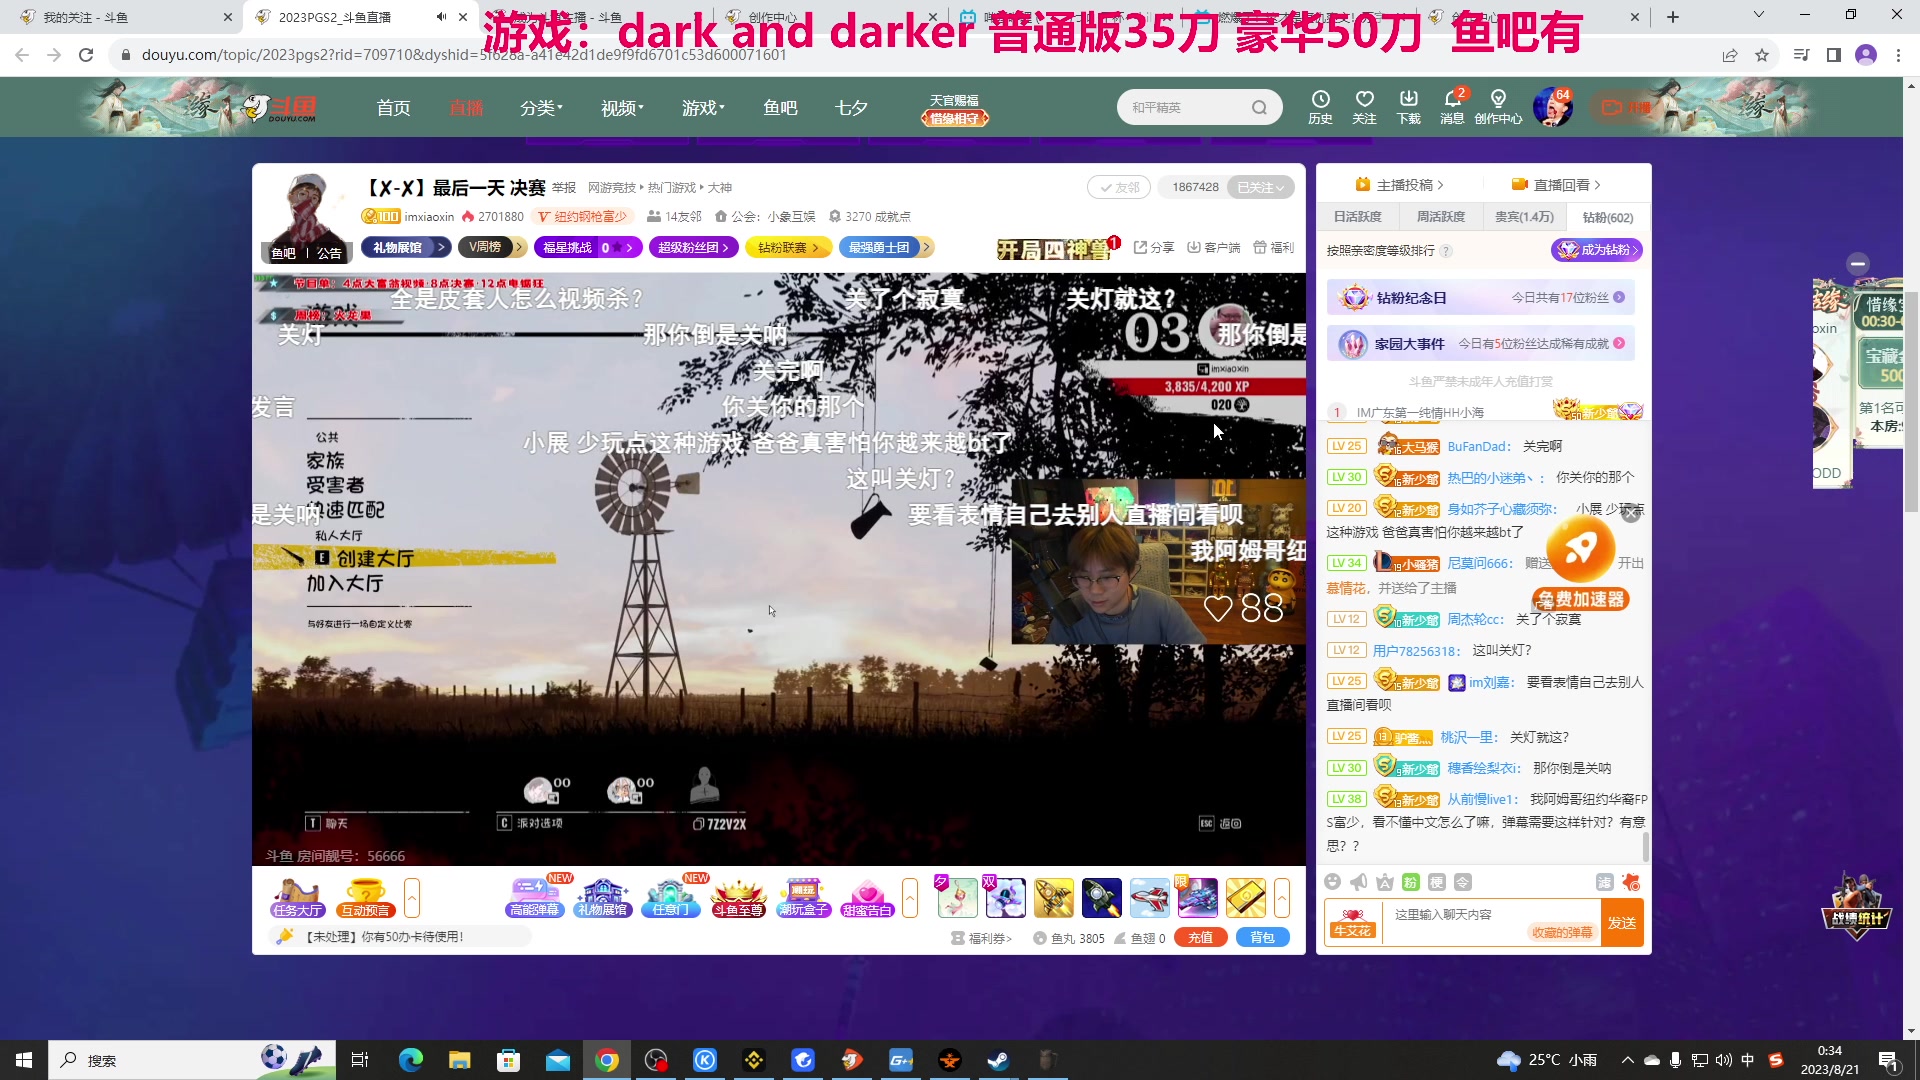Toggle the 已关注 followed button
1920x1080 pixels.
[x=1260, y=187]
